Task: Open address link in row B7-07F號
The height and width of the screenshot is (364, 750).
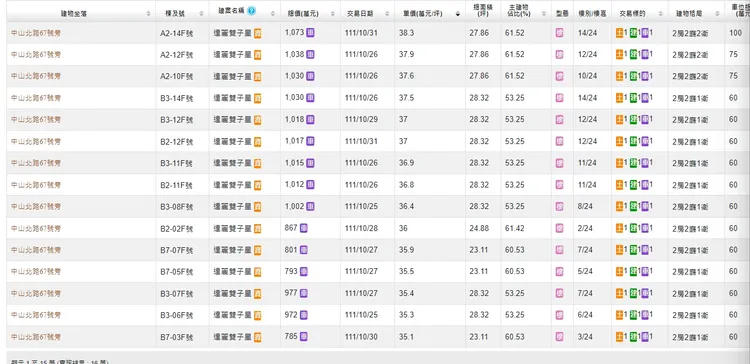Action: tap(36, 250)
